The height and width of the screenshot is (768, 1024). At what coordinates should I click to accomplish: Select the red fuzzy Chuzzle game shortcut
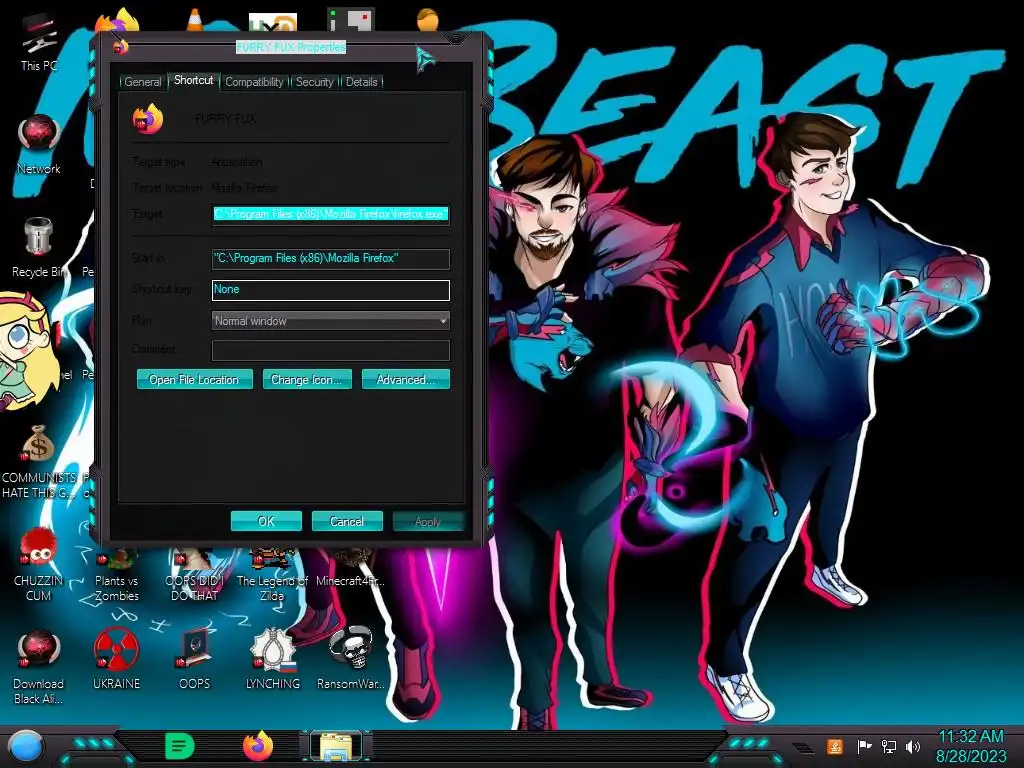[38, 564]
